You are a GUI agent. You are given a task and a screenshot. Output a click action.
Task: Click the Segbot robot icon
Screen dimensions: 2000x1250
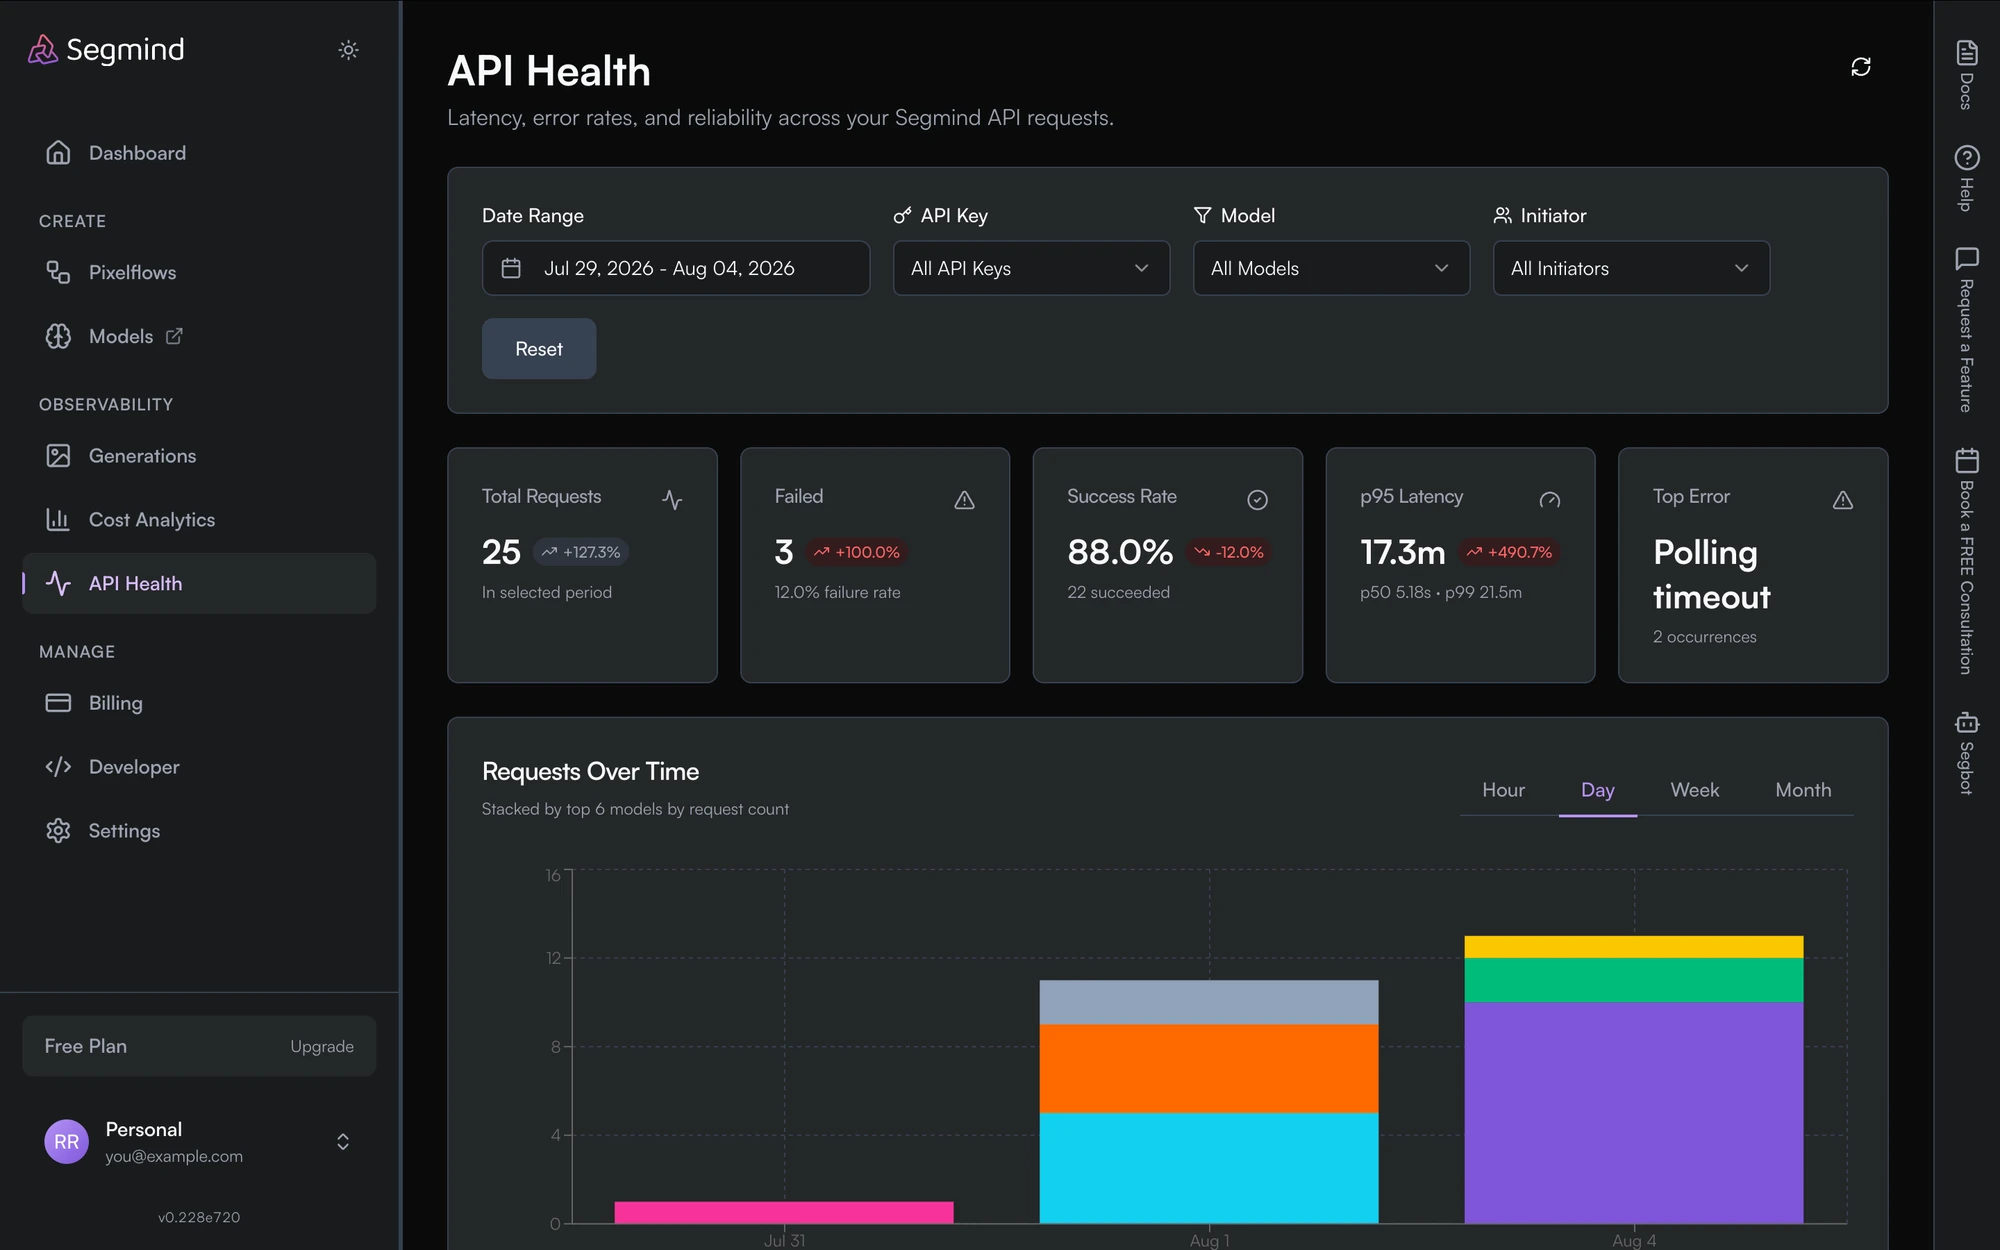tap(1966, 722)
